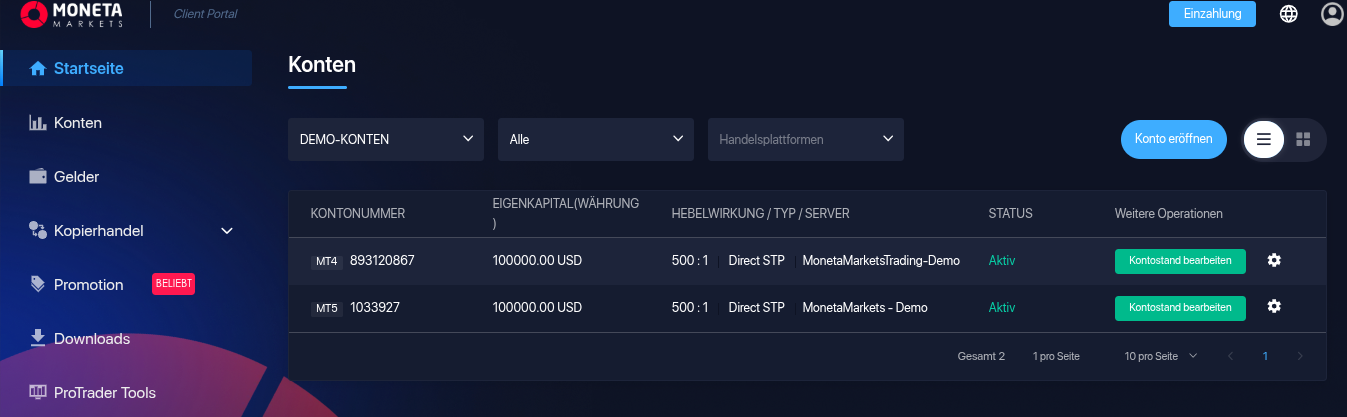
Task: Change the 10 pro Seite page size
Action: coord(1160,356)
